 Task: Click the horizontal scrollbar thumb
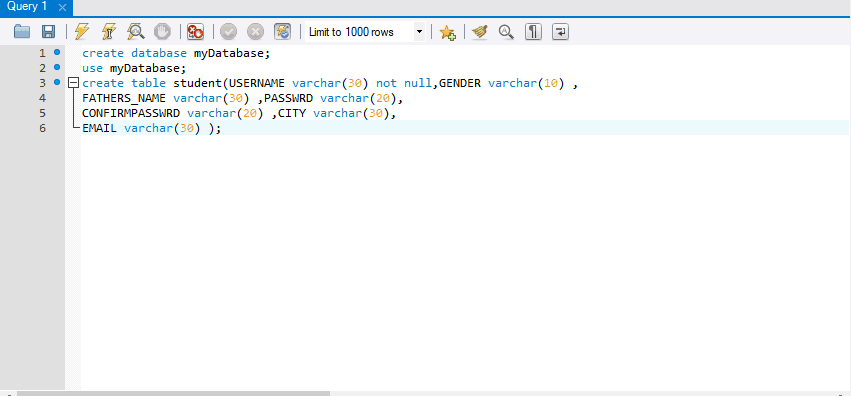173,393
